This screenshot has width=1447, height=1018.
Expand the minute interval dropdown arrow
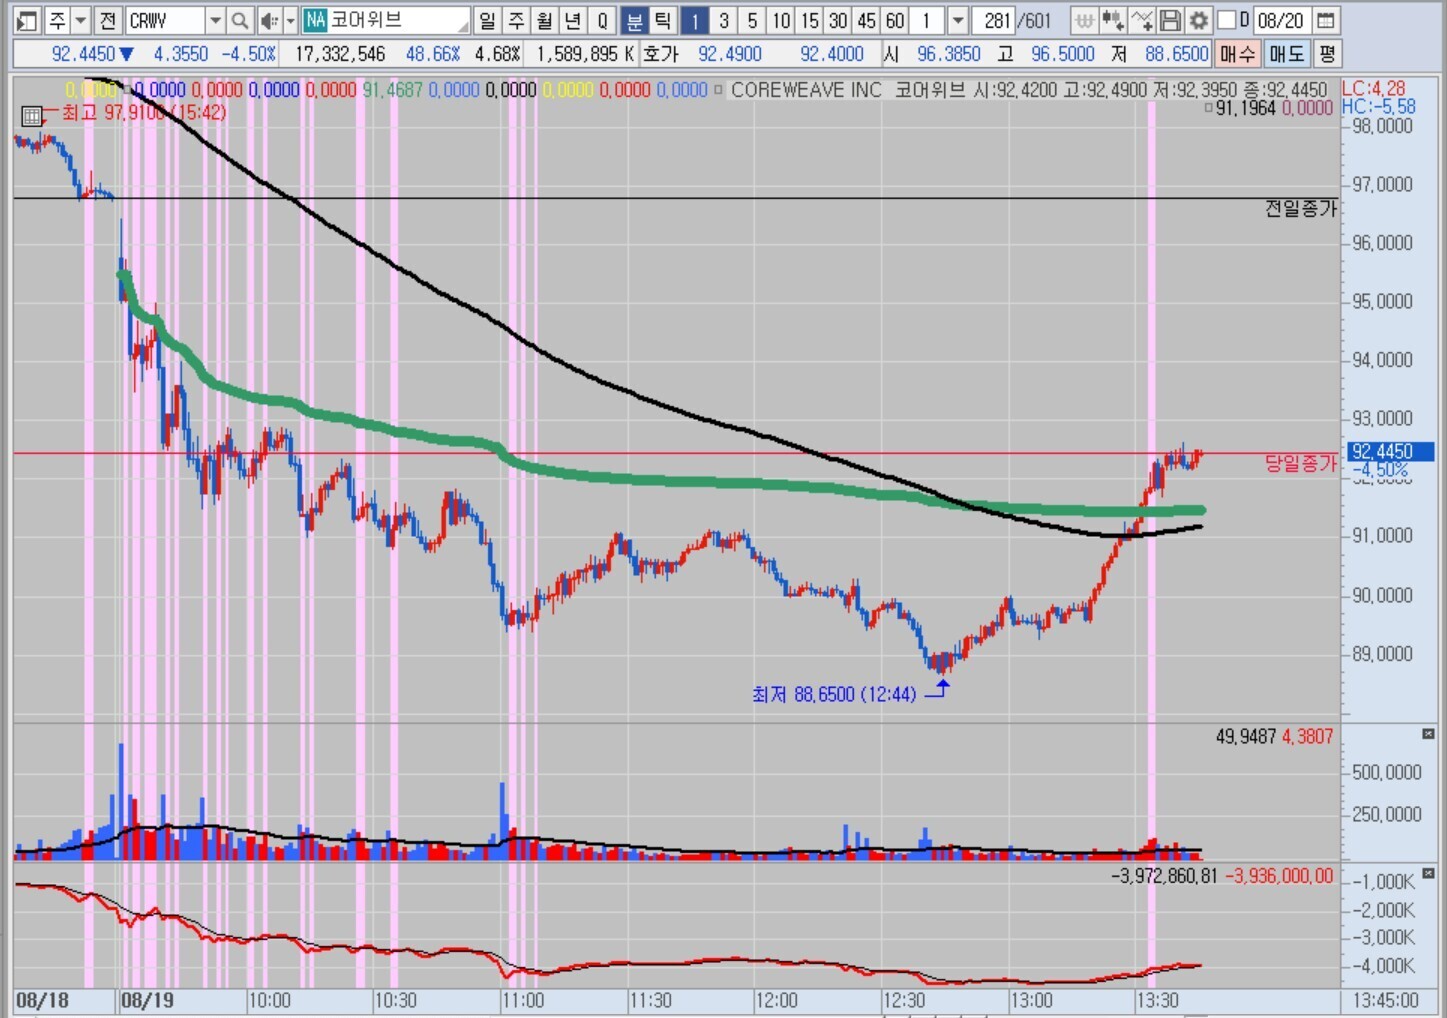[957, 20]
